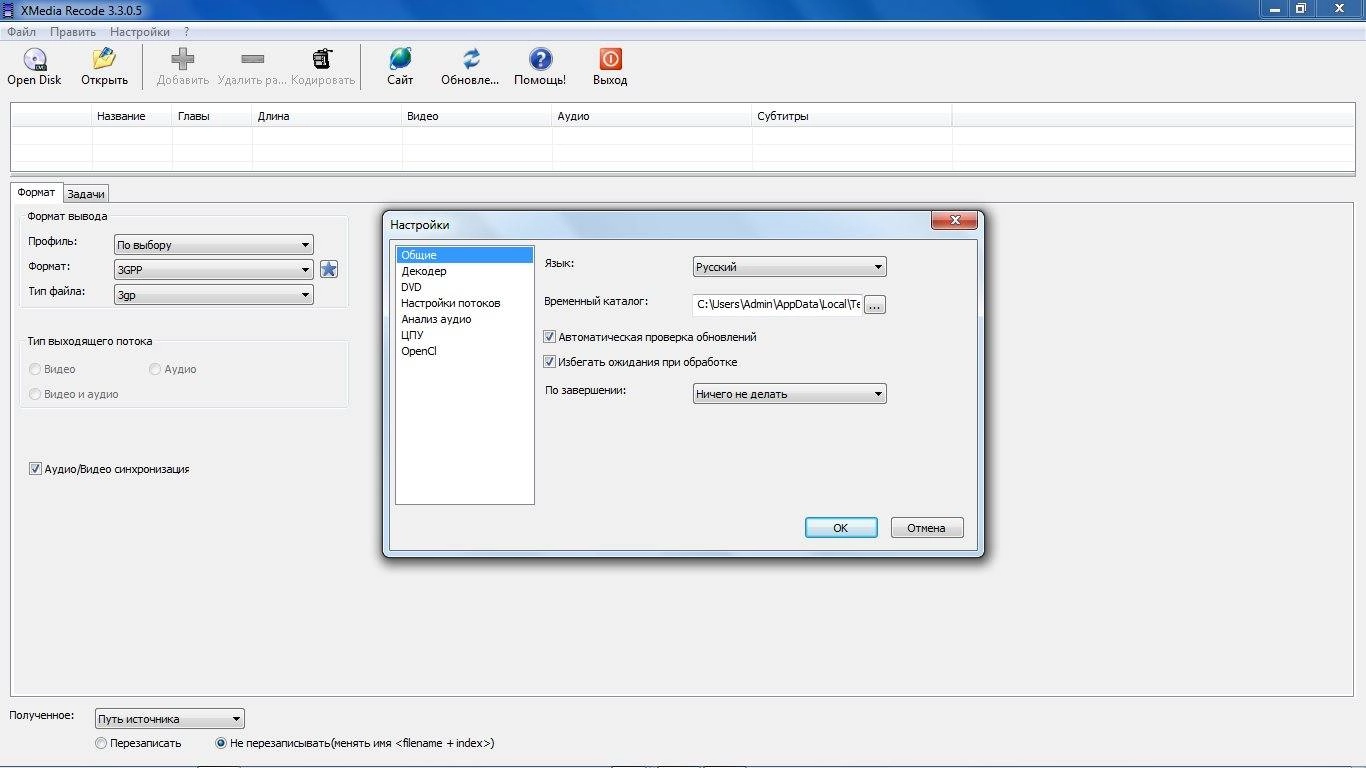Select Общие in settings list

click(x=464, y=255)
